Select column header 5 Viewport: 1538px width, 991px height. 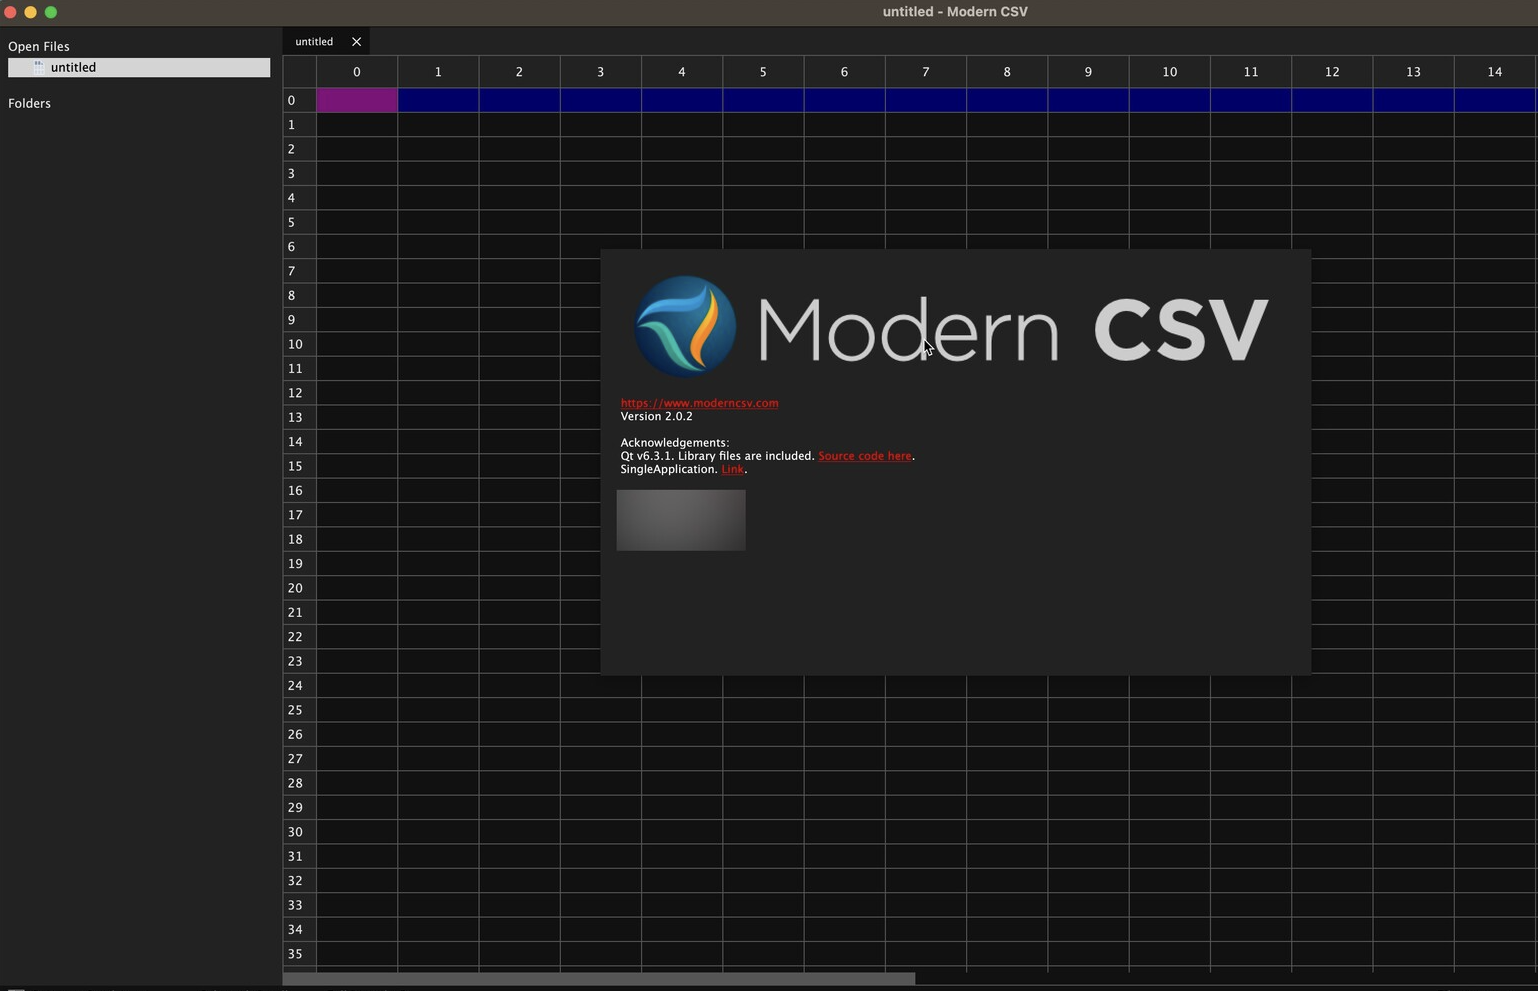point(762,71)
